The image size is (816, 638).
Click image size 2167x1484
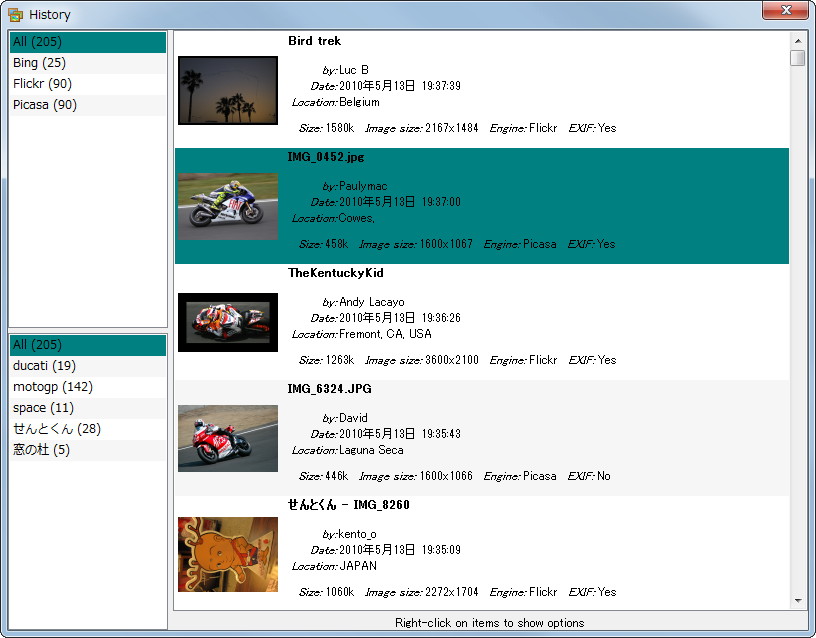[x=452, y=129]
